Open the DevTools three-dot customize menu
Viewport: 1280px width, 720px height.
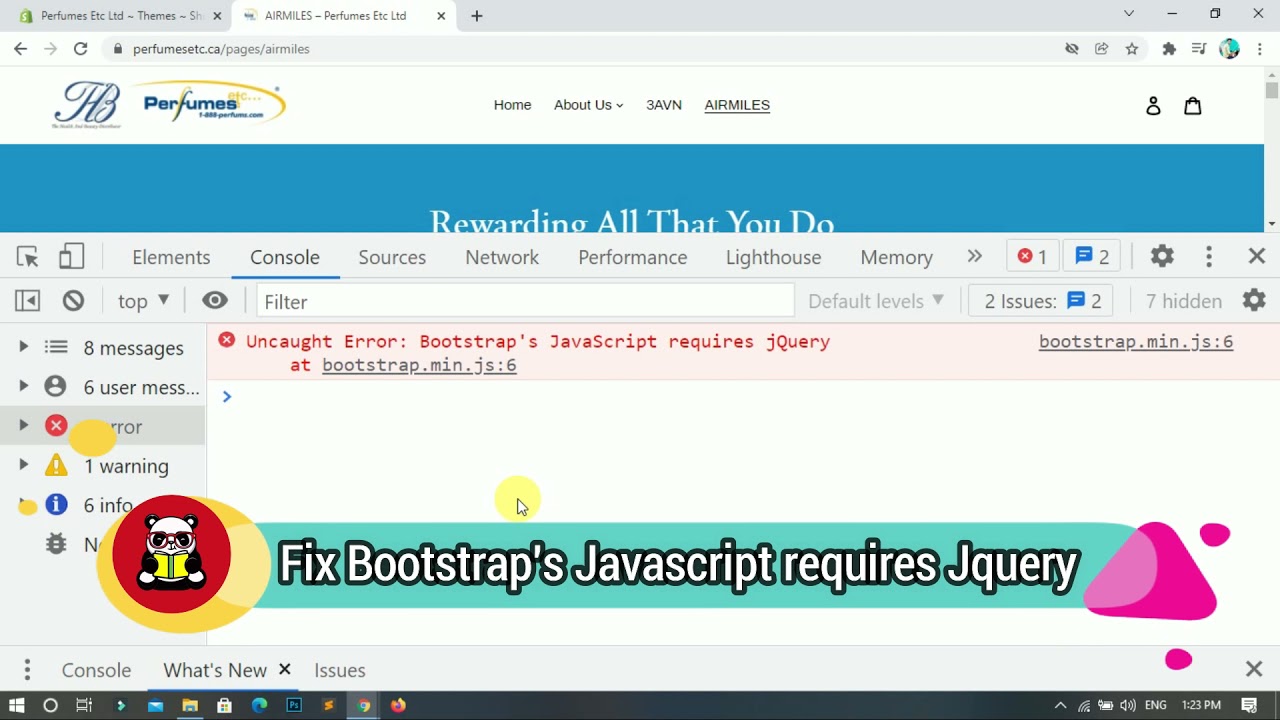[1209, 257]
